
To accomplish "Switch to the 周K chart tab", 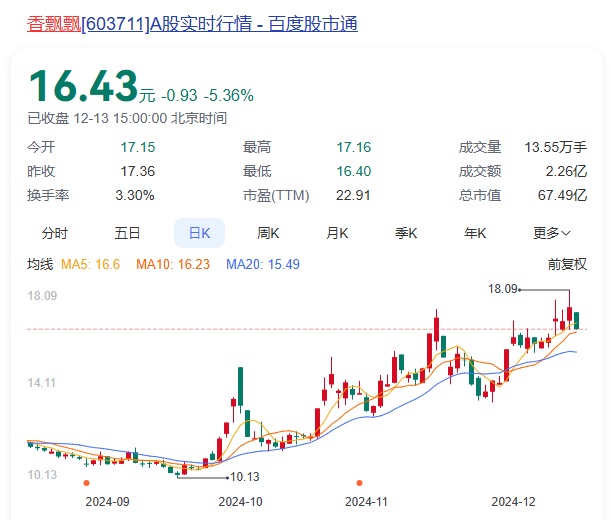I will click(268, 233).
